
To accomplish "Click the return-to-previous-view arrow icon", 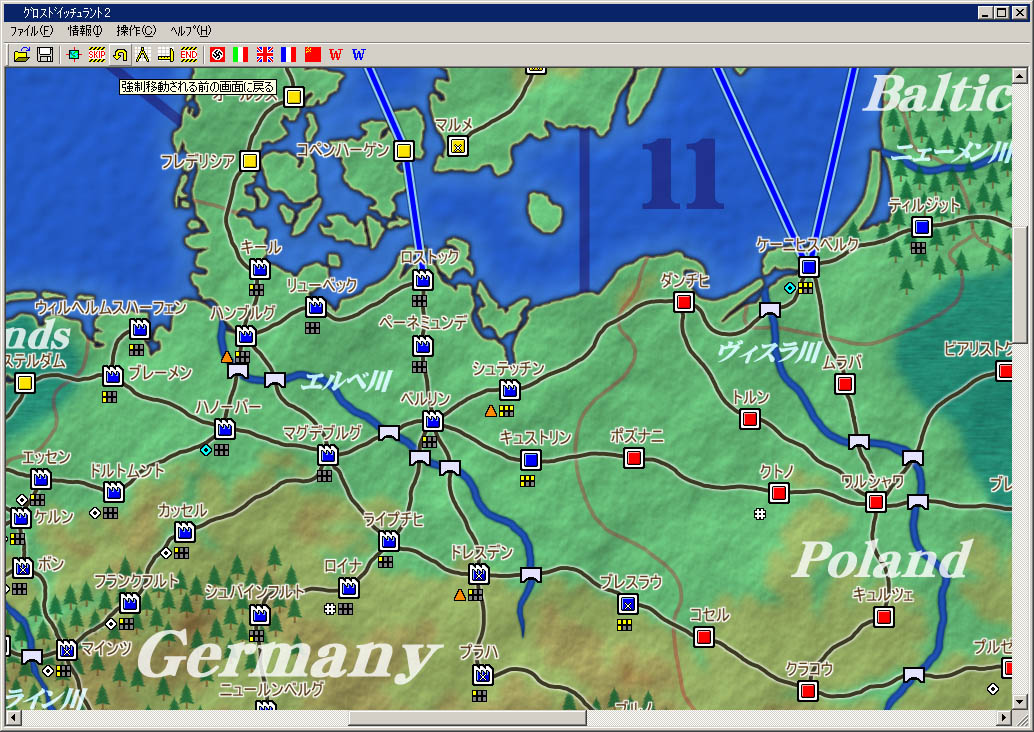I will pos(120,54).
